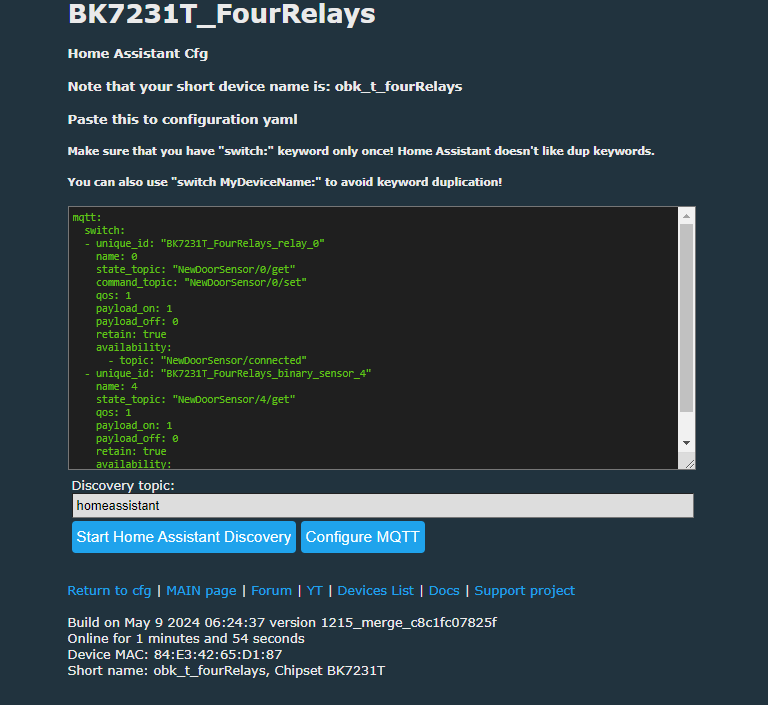The image size is (768, 705).
Task: Focus the Discovery topic input field
Action: click(x=383, y=506)
